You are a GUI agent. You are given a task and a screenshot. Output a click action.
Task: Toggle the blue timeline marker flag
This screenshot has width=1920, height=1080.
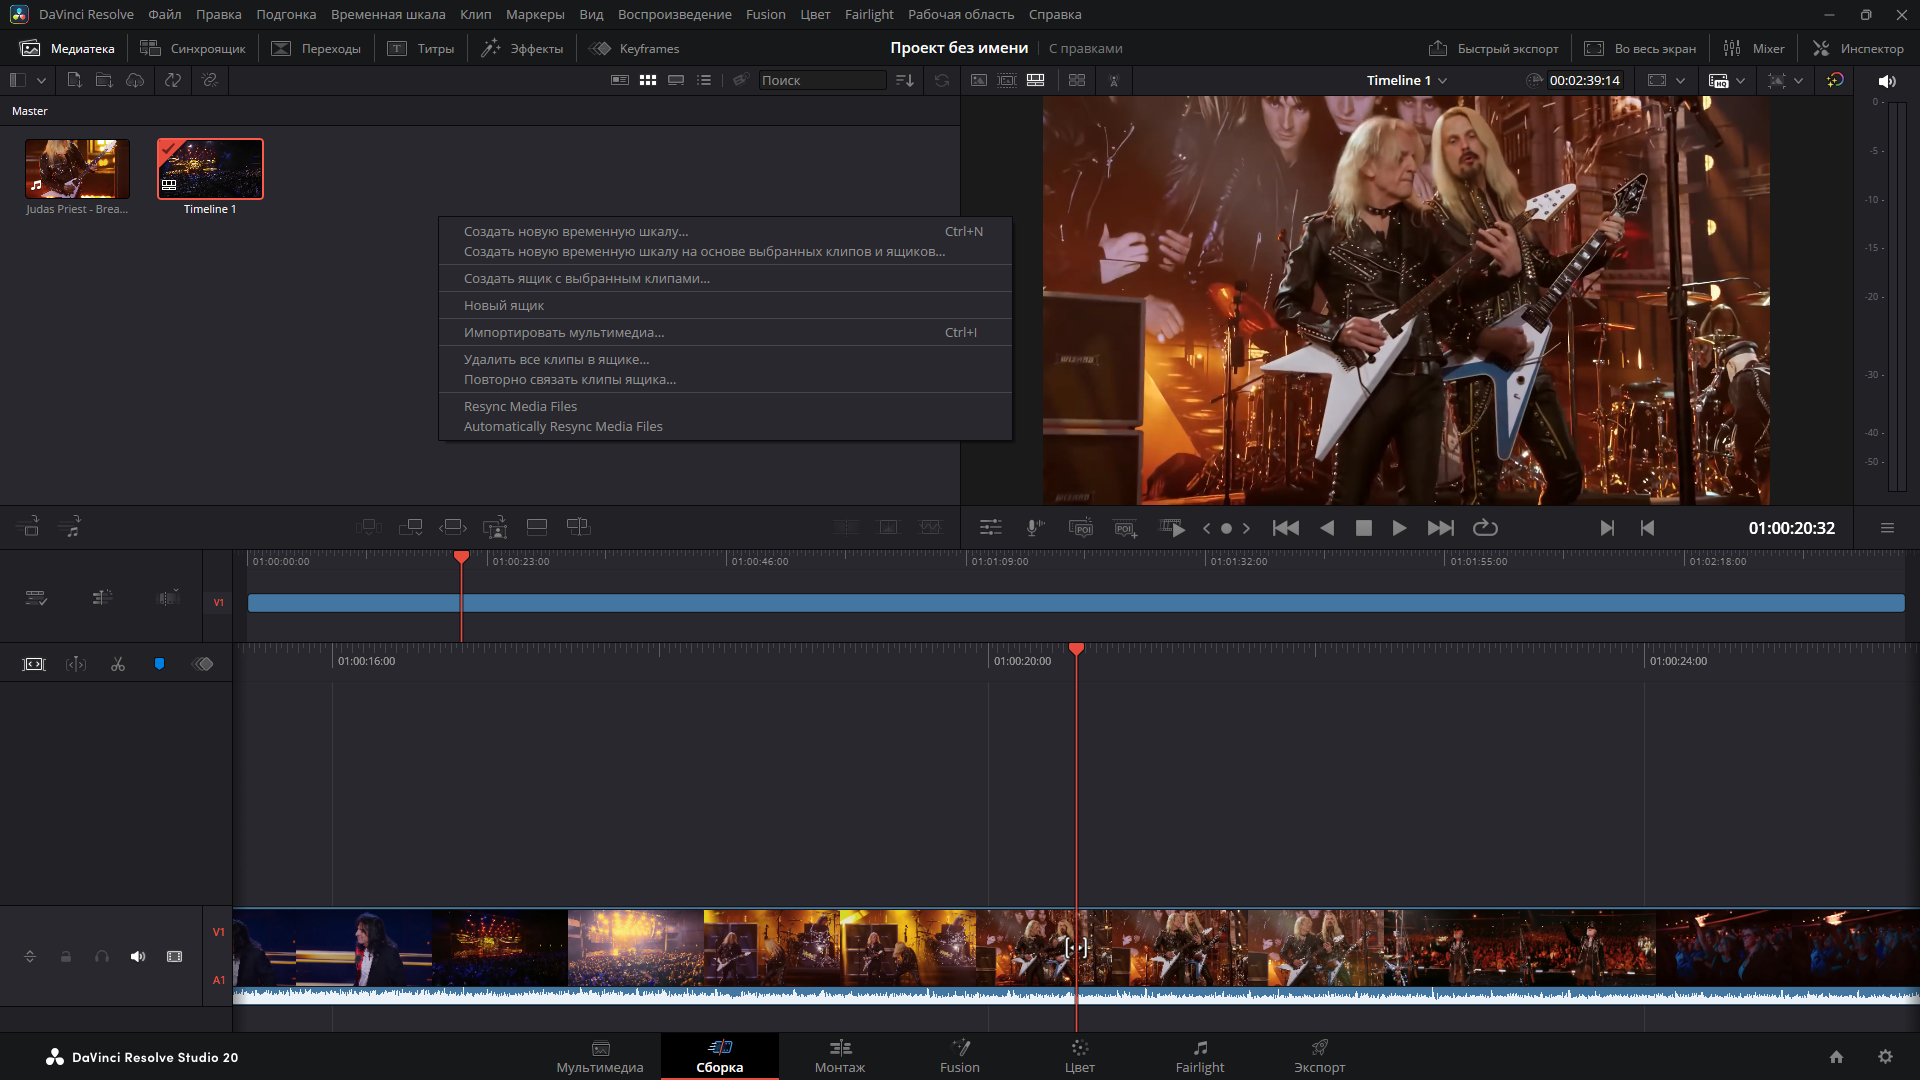click(x=159, y=664)
